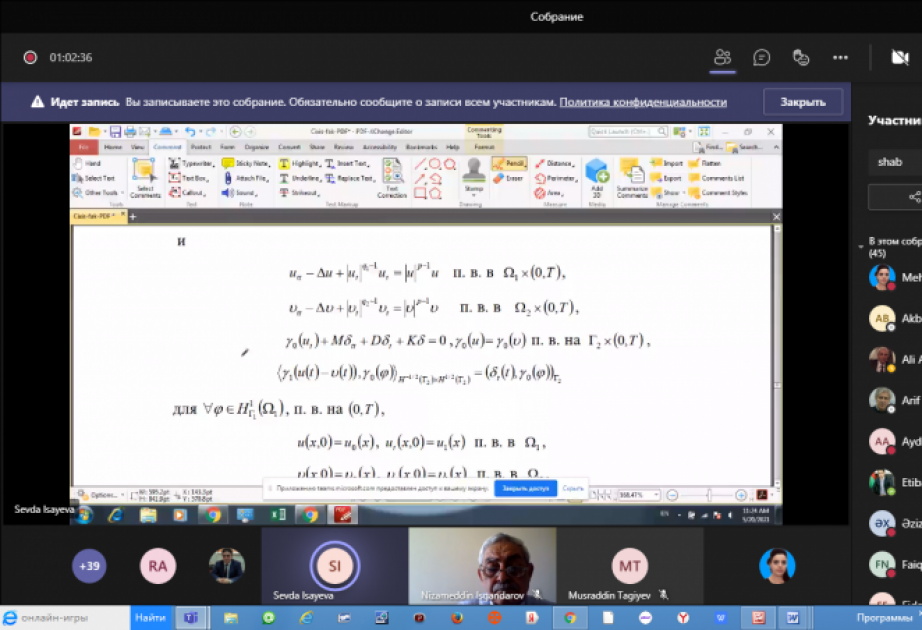
Task: Open the Home ribbon tab
Action: (x=113, y=147)
